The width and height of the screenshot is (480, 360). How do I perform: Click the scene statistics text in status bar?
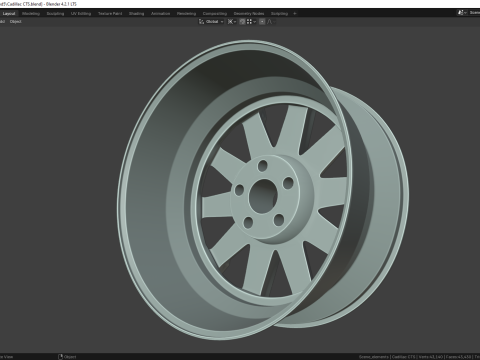(419, 357)
